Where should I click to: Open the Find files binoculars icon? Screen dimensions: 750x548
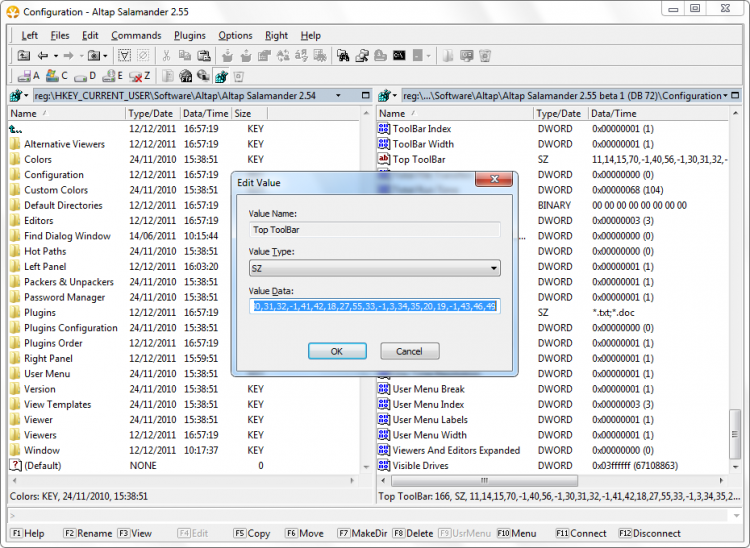click(343, 56)
